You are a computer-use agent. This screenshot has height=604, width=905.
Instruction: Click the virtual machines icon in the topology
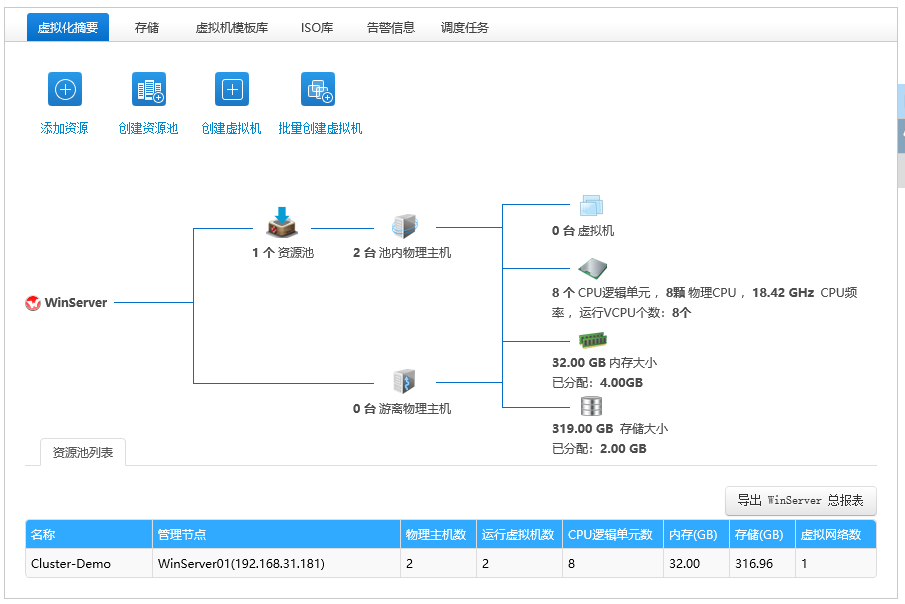591,206
